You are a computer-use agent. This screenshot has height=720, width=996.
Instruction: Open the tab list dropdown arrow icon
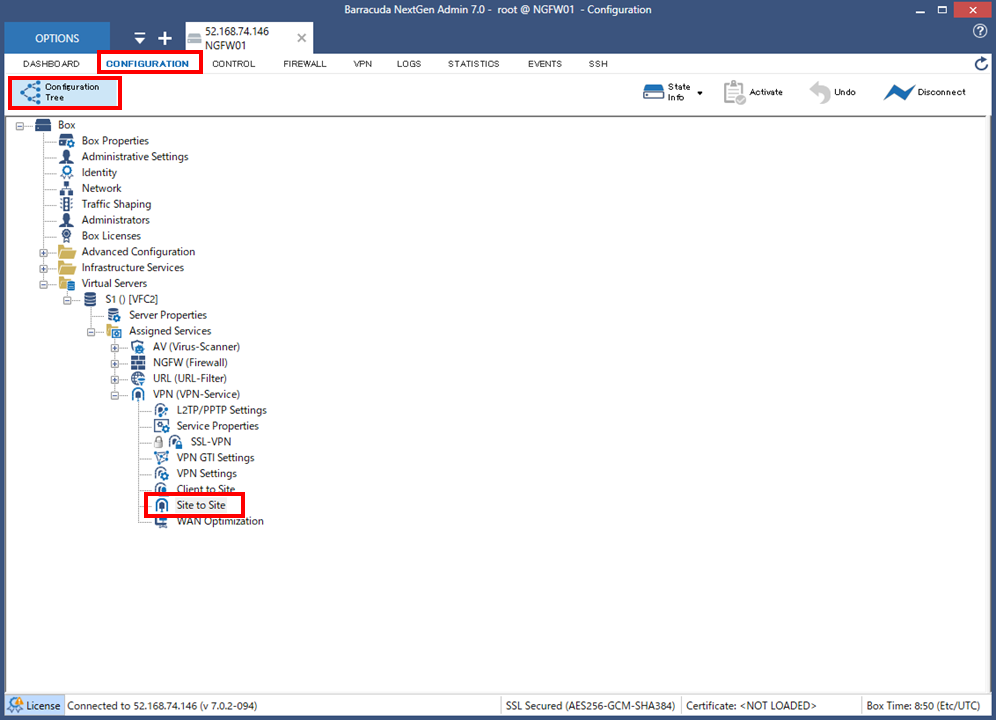tap(140, 38)
